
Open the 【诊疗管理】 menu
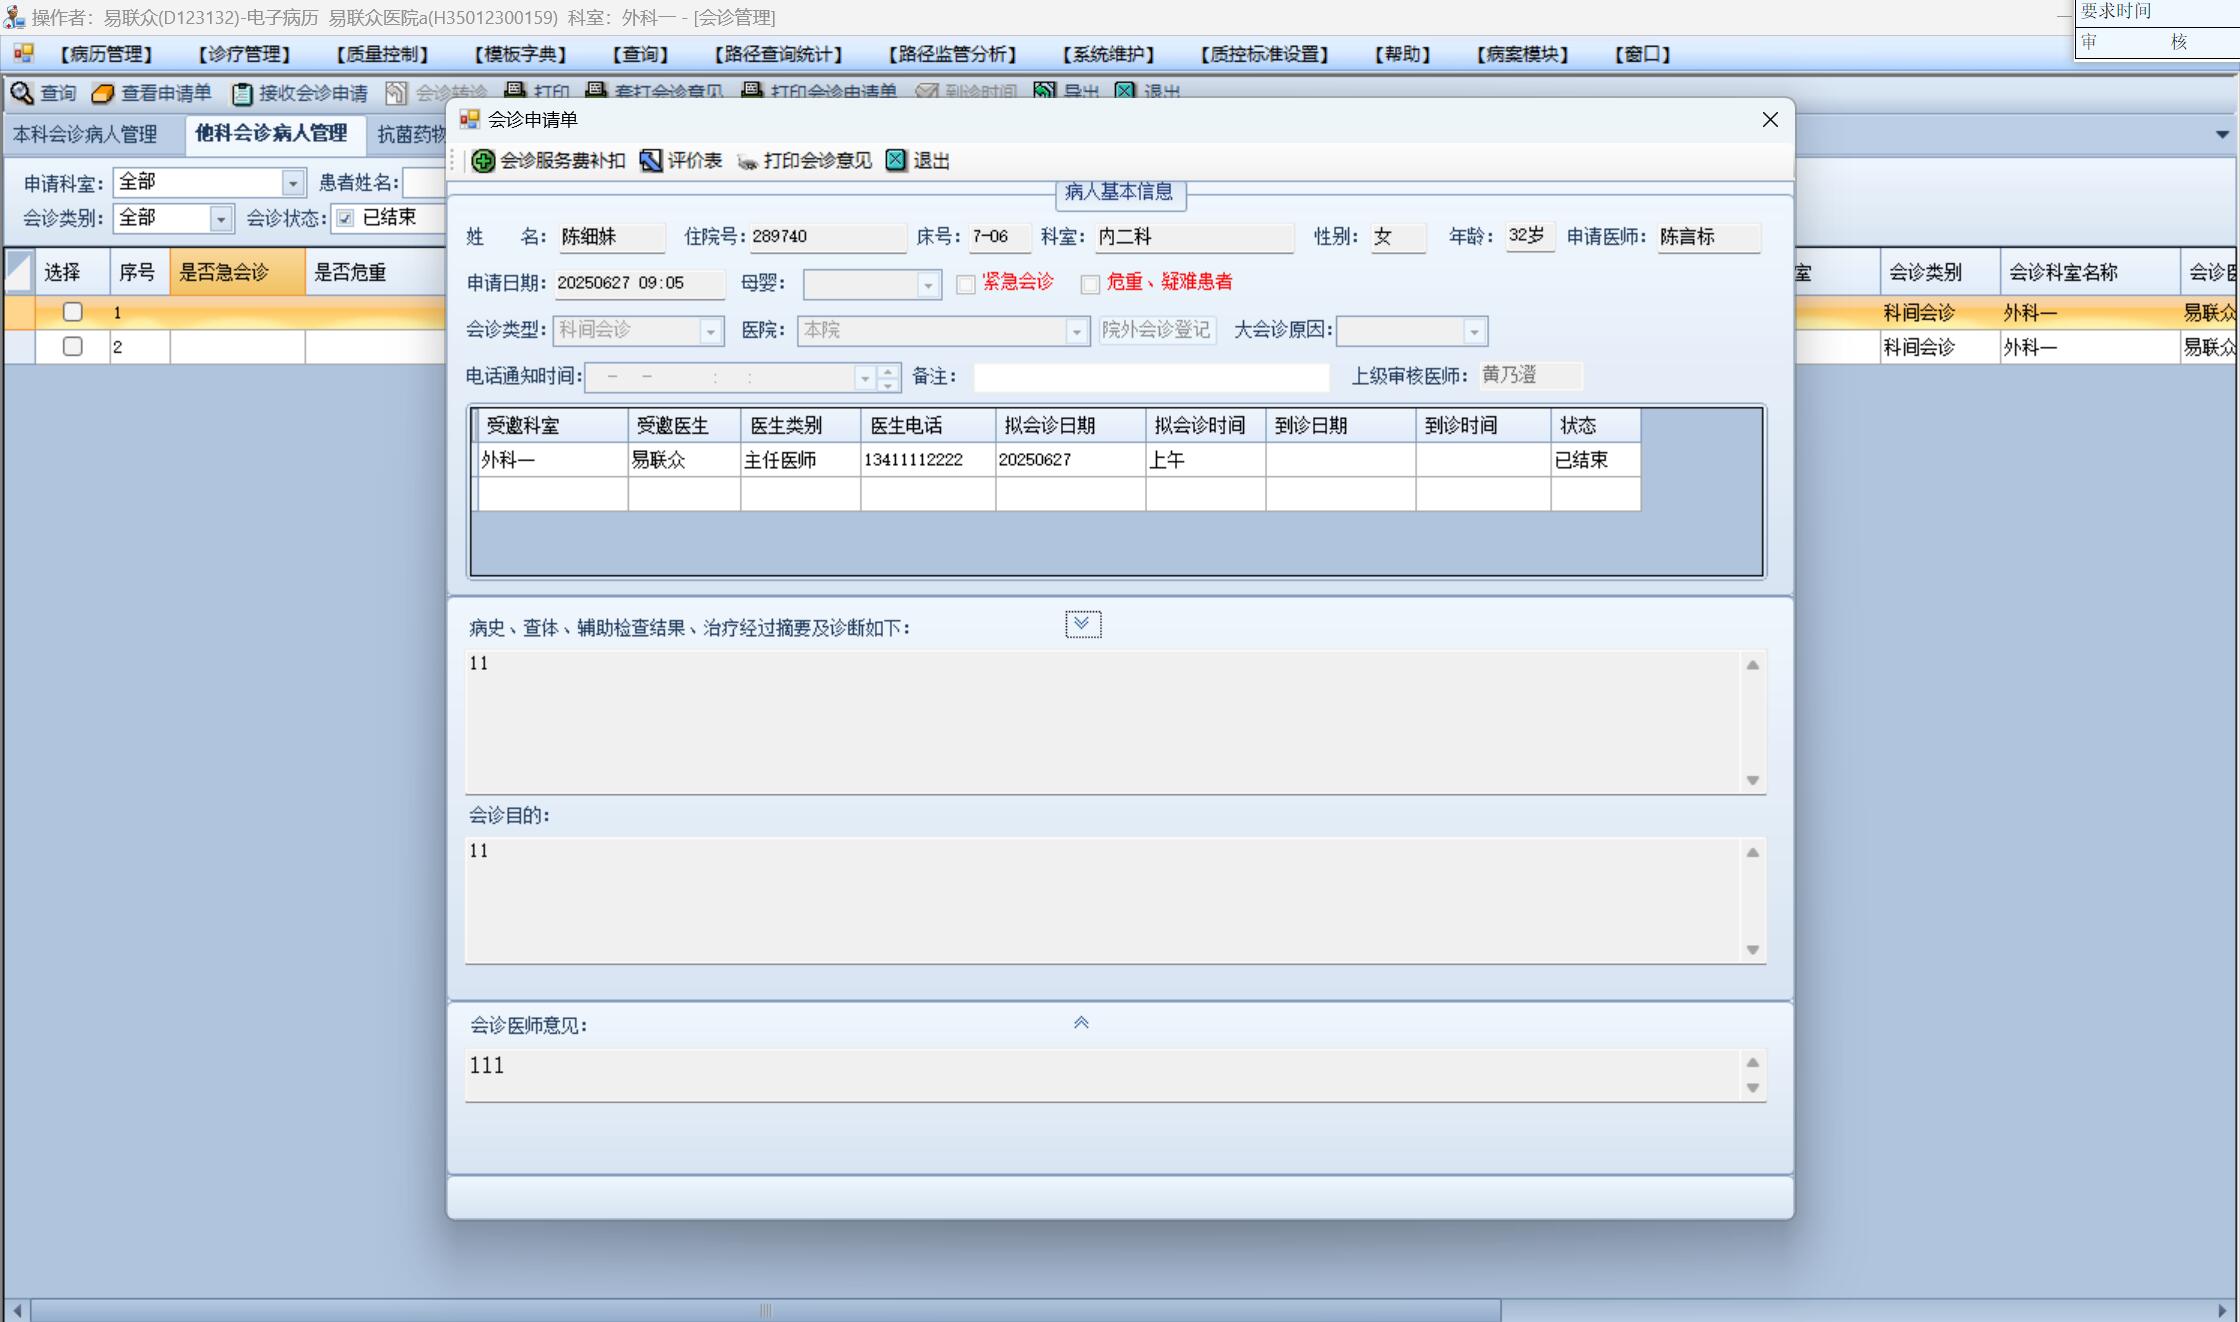(244, 54)
